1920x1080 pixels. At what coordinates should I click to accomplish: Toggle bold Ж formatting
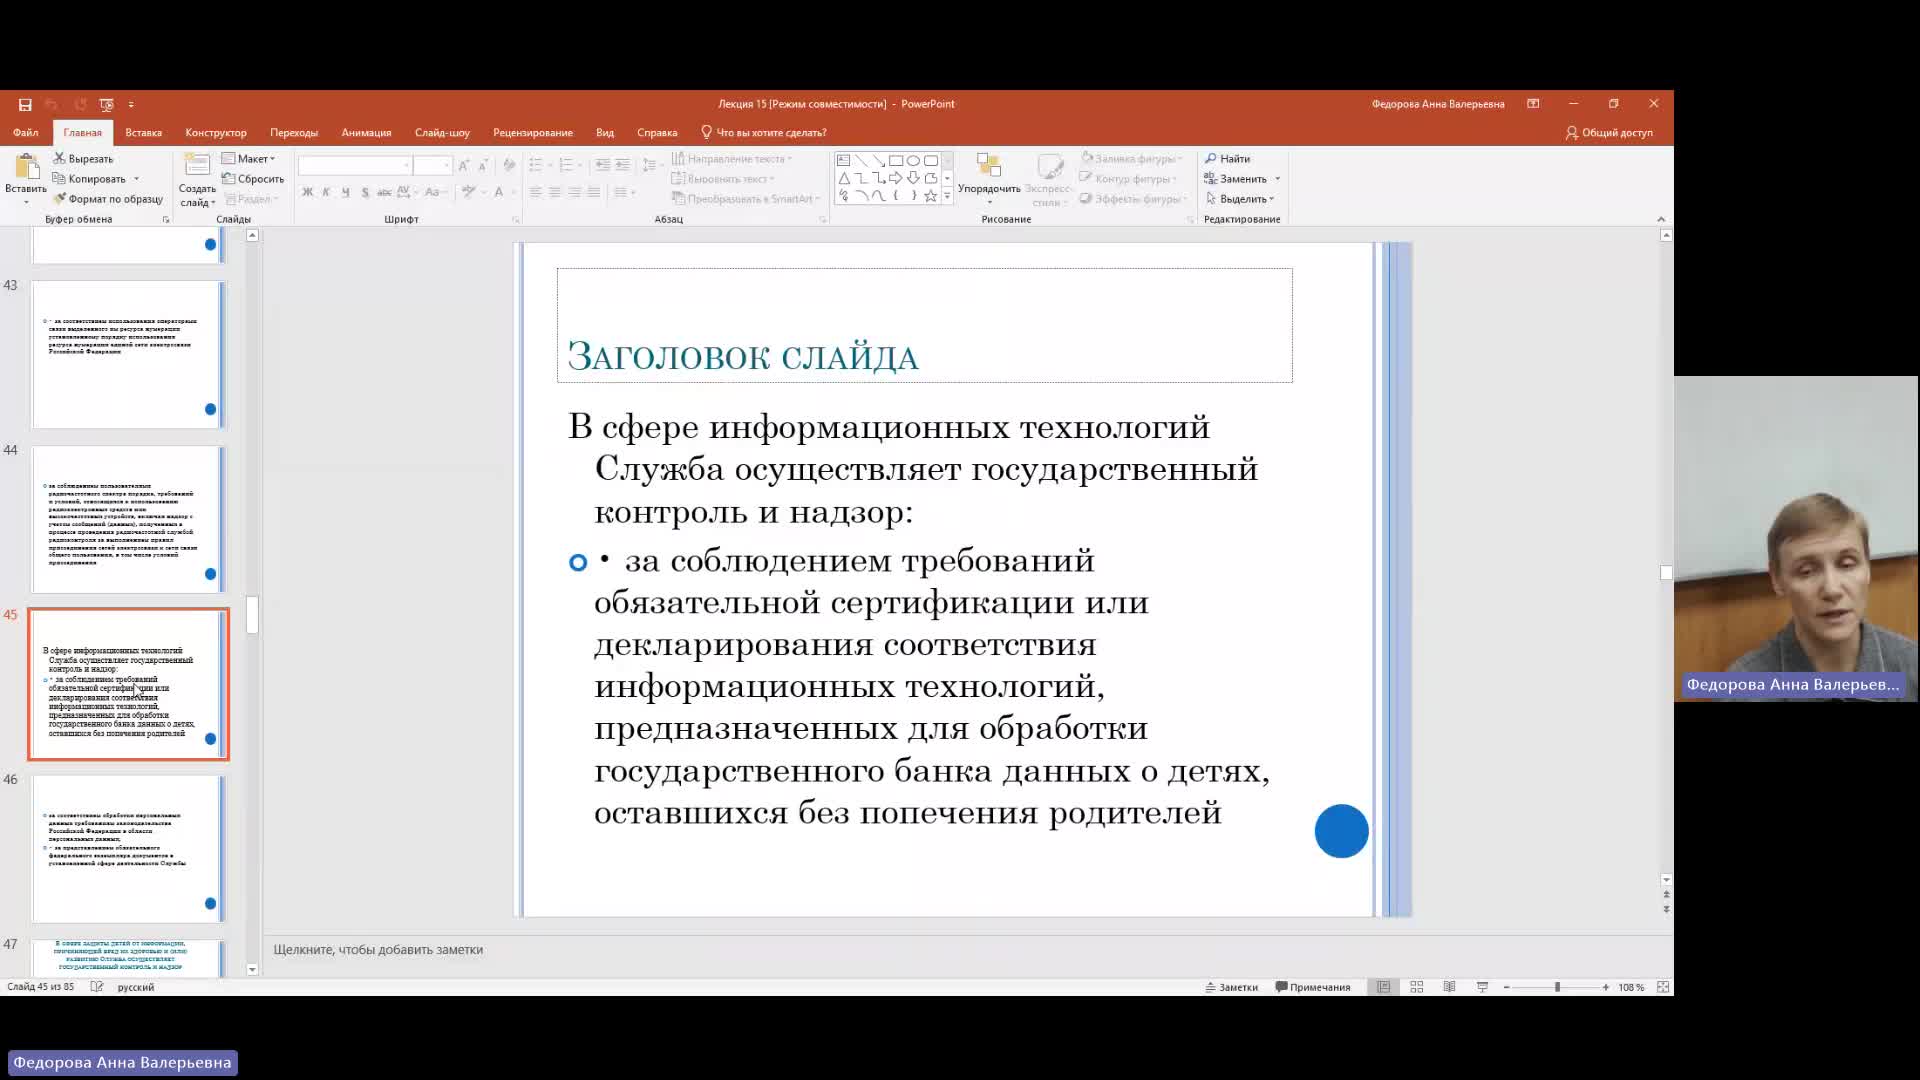point(307,192)
